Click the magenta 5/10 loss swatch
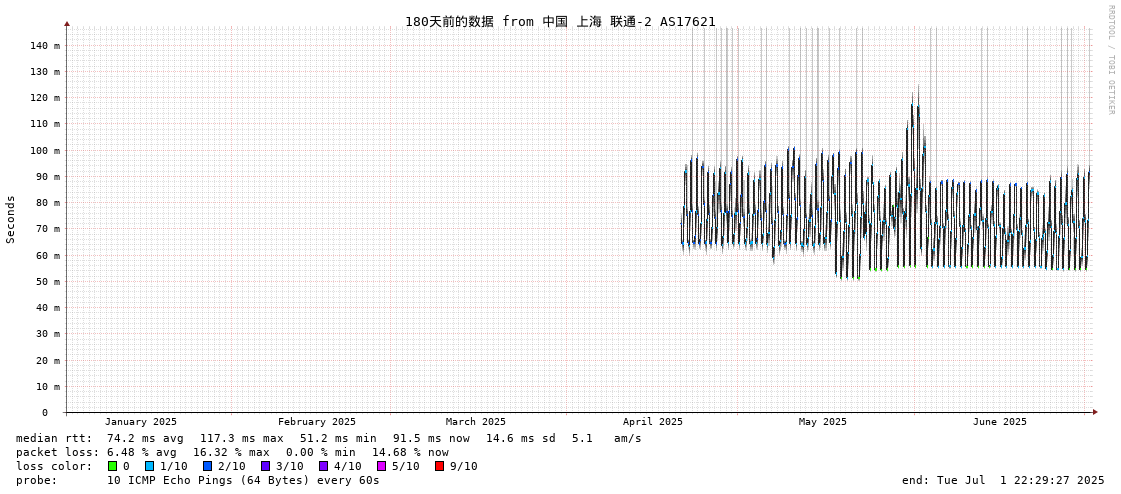The width and height of the screenshot is (1121, 494). [x=381, y=466]
